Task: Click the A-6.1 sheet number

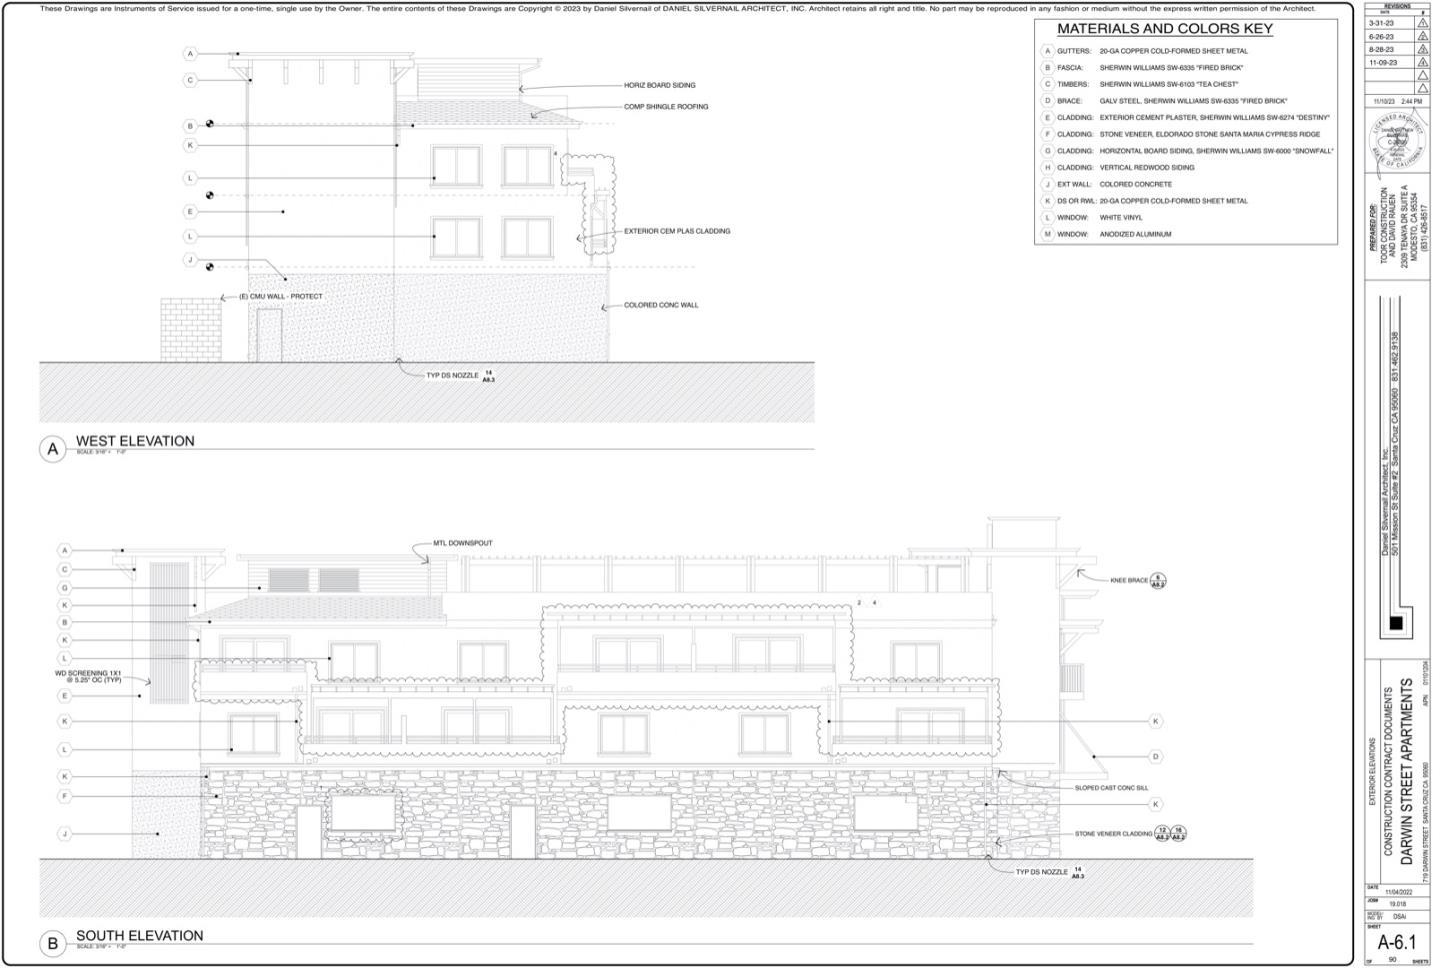Action: coord(1396,942)
